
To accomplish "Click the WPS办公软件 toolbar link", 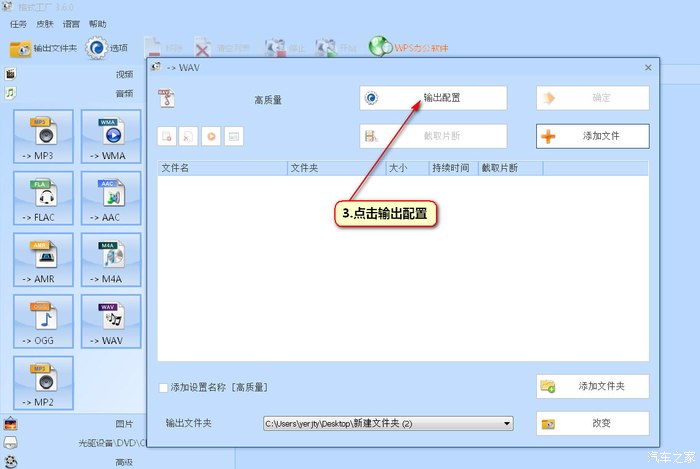I will click(x=408, y=47).
